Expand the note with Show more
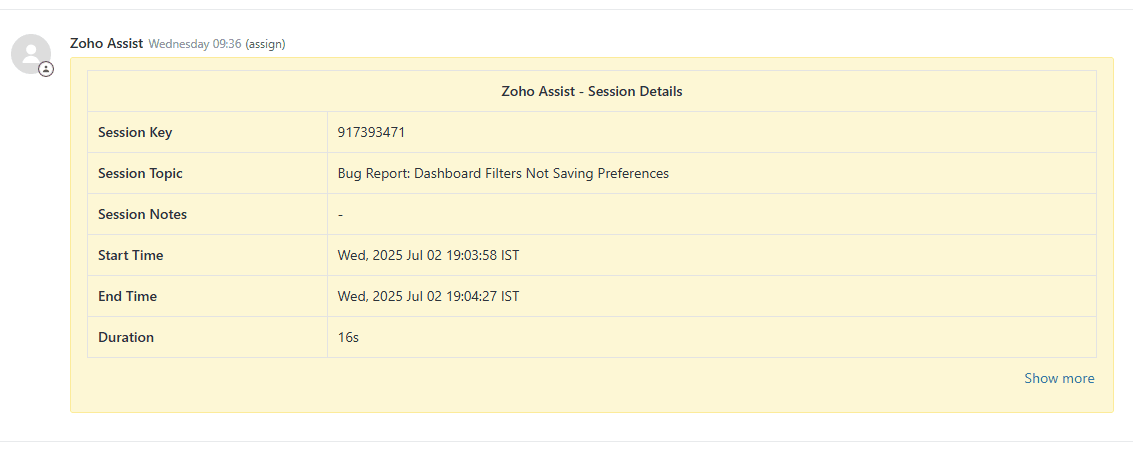The image size is (1133, 451). (x=1058, y=379)
